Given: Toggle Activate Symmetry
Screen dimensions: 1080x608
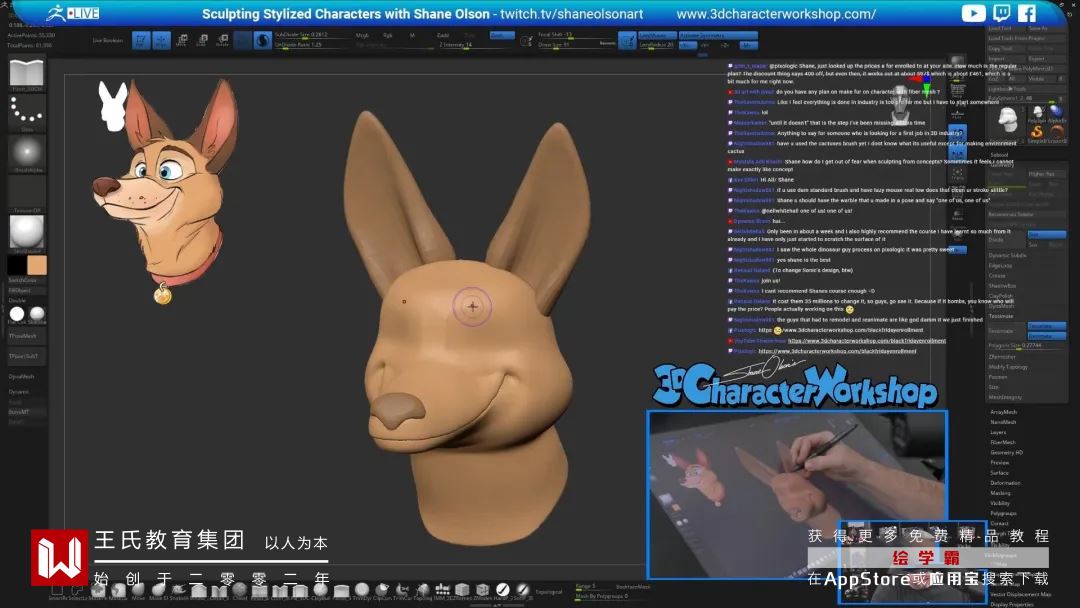Looking at the screenshot, I should pos(718,35).
